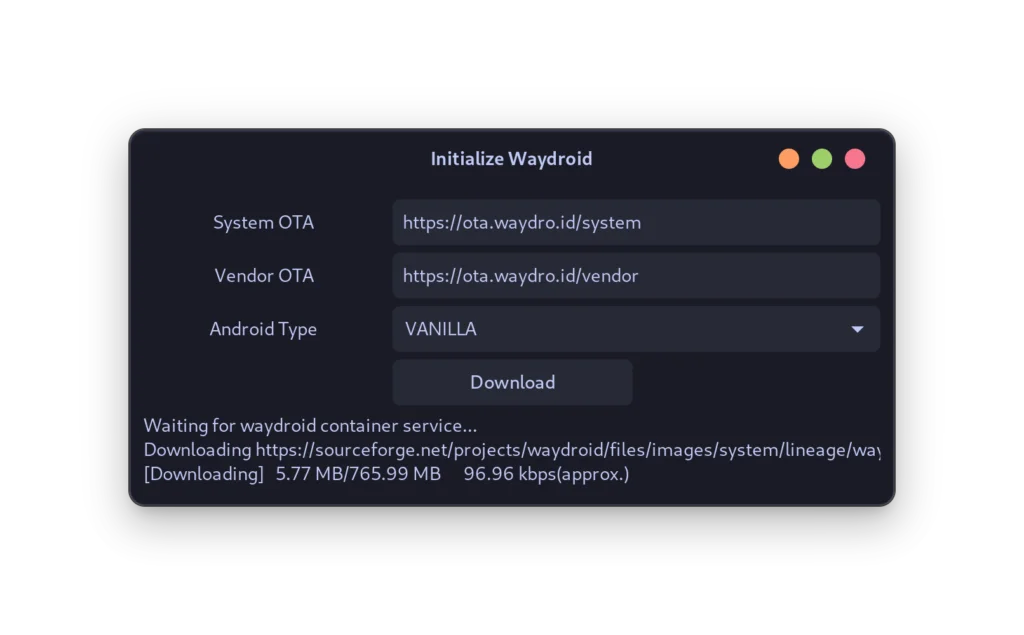The image size is (1024, 635).
Task: Click the orange window control circle
Action: point(789,158)
